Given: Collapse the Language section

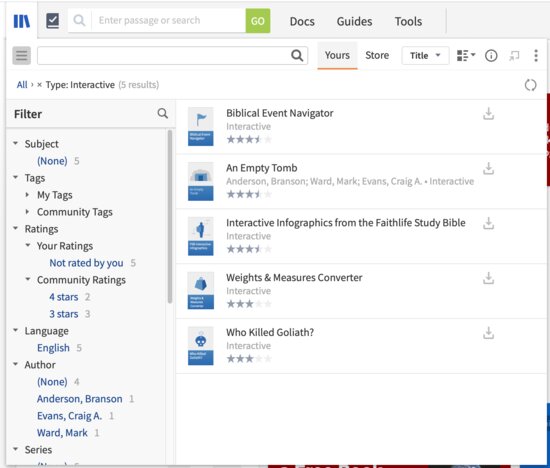Looking at the screenshot, I should click(x=15, y=330).
